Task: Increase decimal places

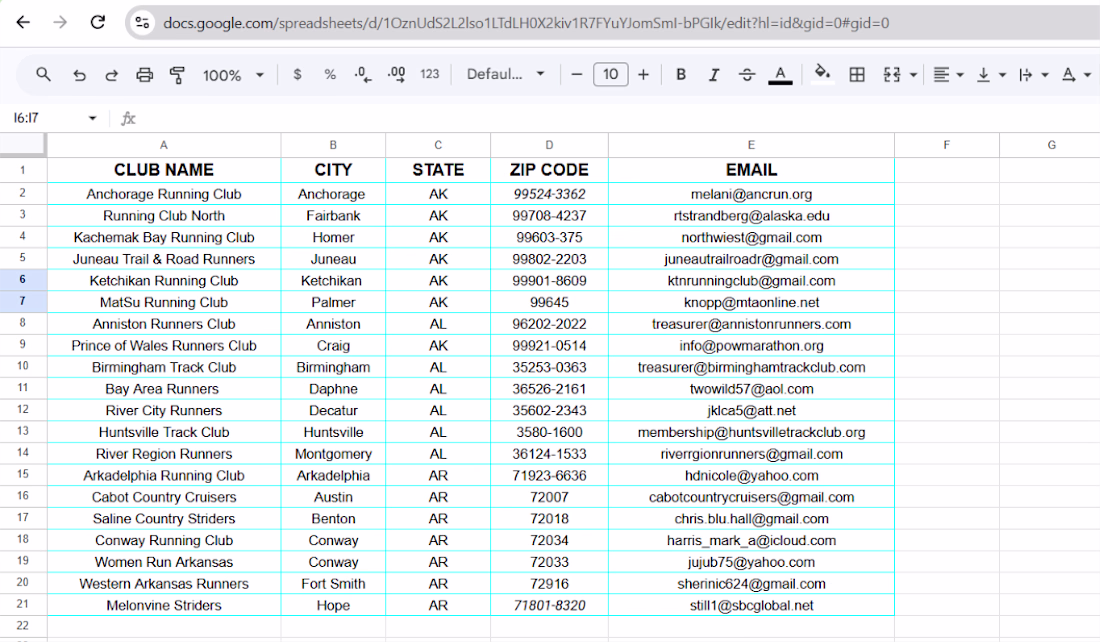Action: (x=396, y=74)
